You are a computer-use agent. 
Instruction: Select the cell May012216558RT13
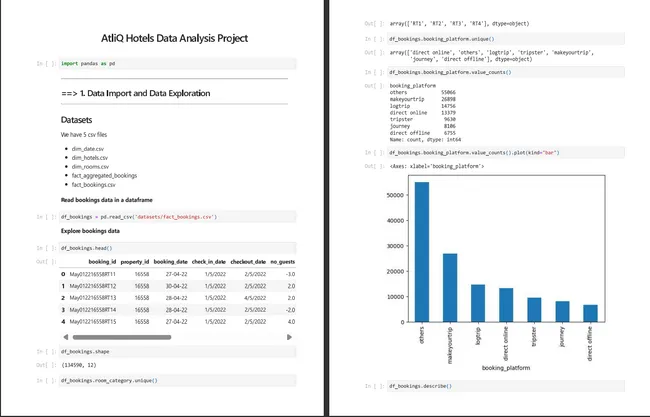(x=93, y=298)
